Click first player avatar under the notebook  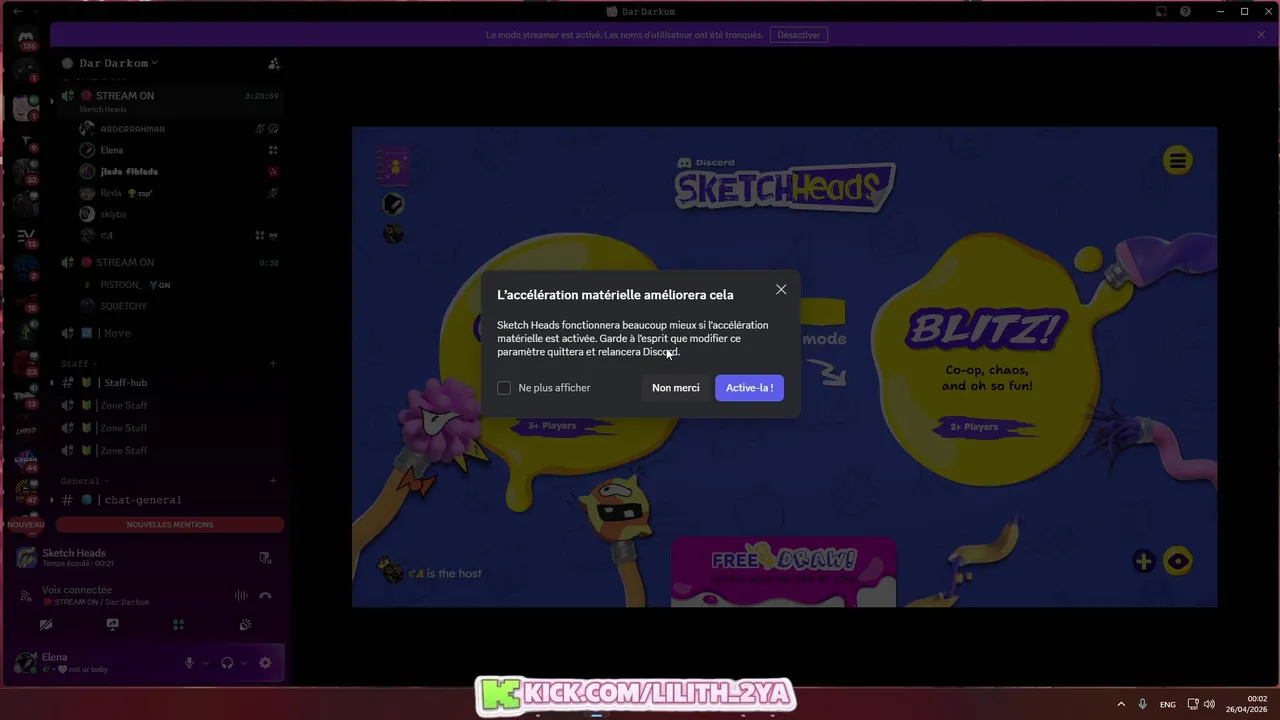pyautogui.click(x=393, y=204)
